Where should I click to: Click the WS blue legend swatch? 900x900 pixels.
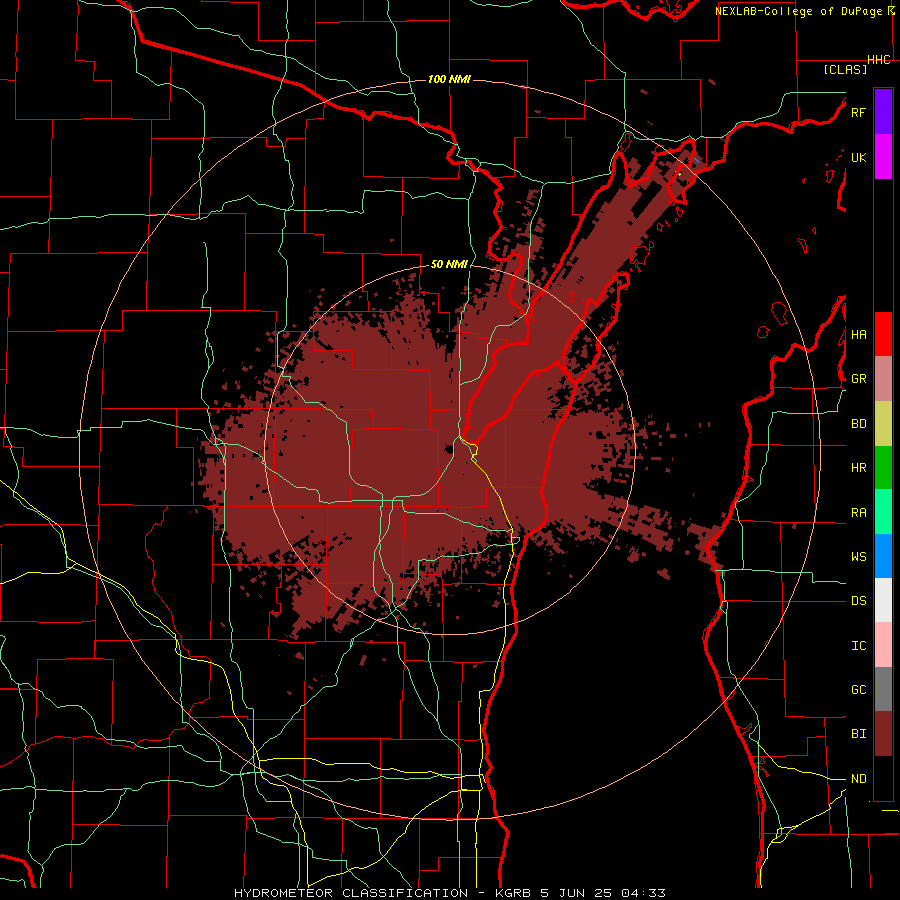pyautogui.click(x=883, y=556)
